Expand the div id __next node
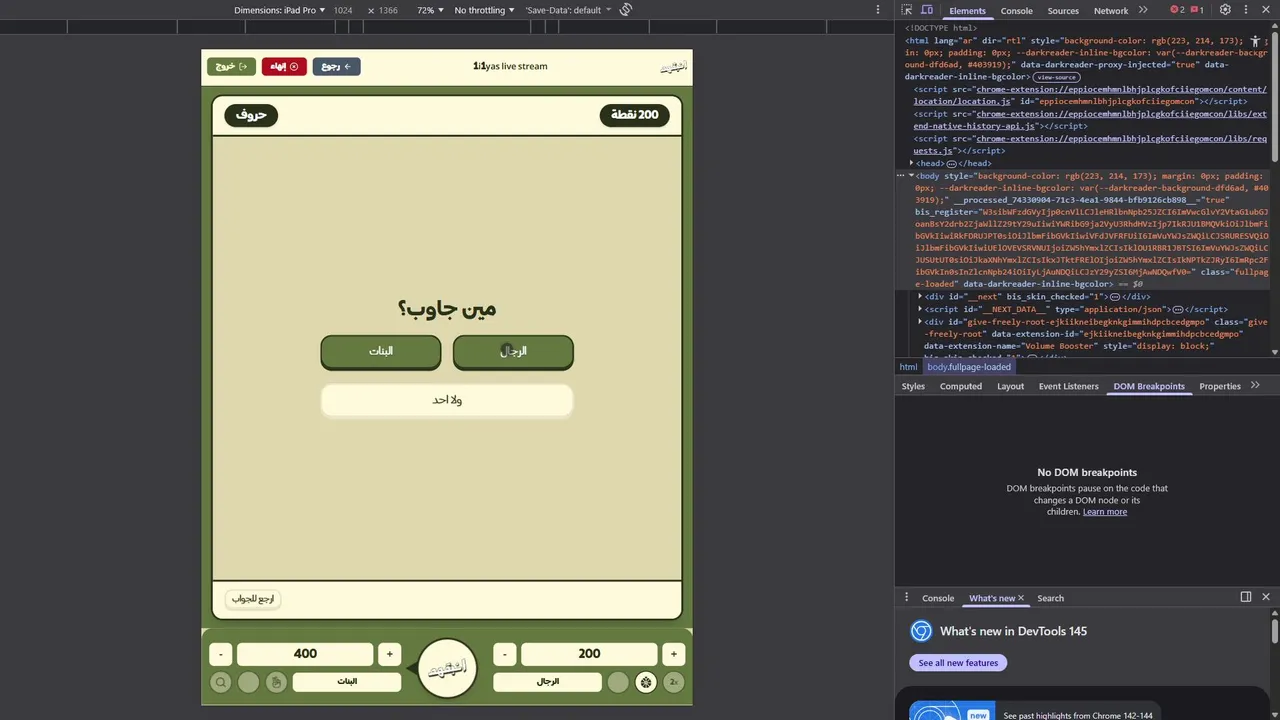 [x=920, y=296]
